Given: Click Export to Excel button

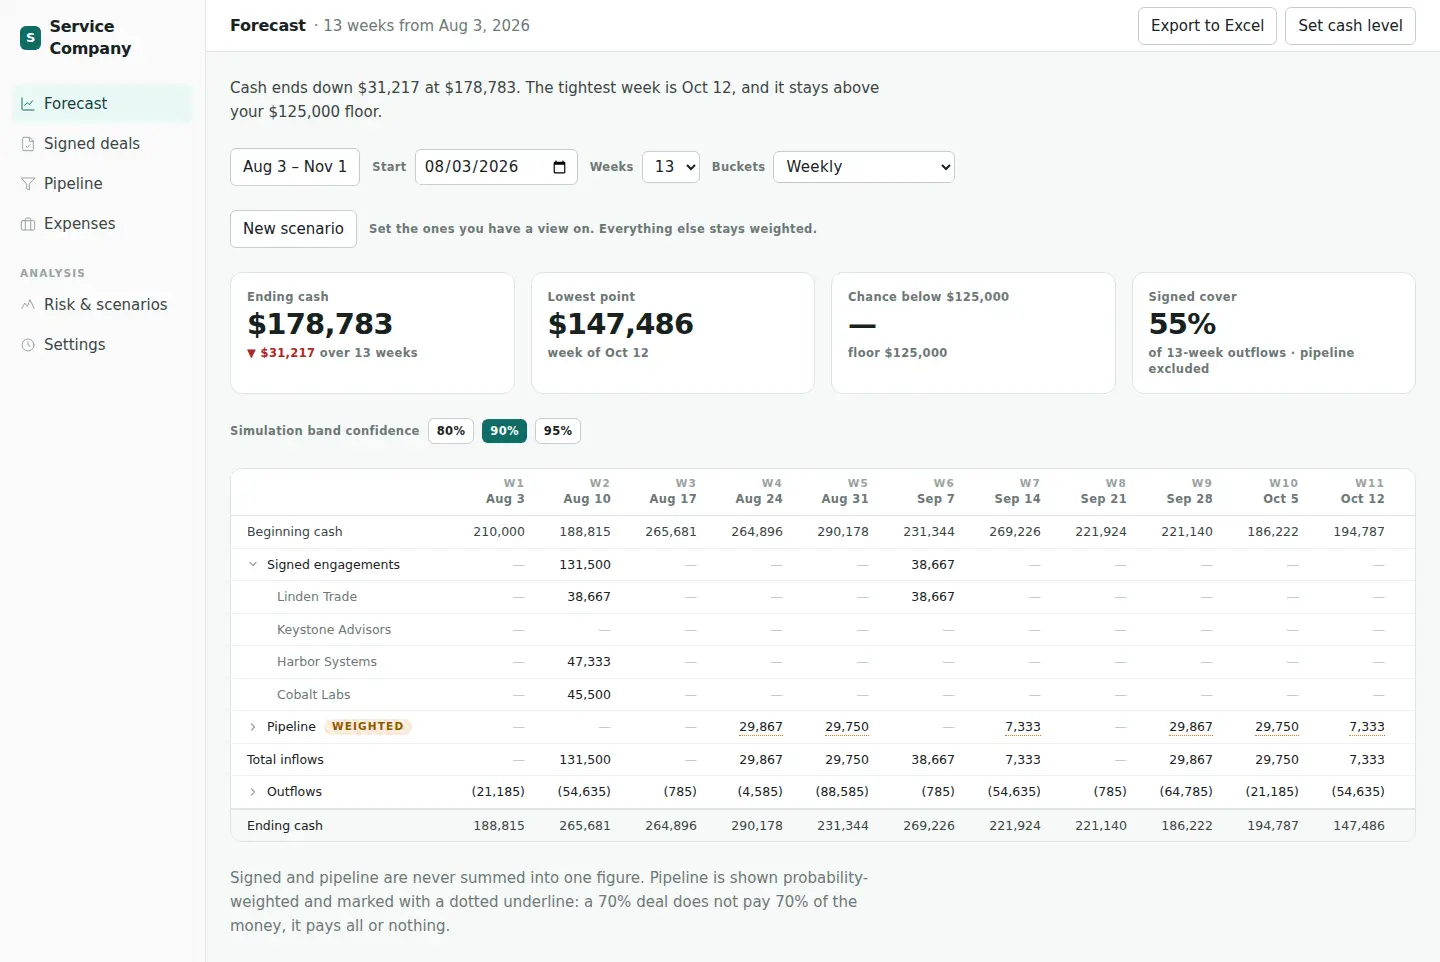Looking at the screenshot, I should coord(1207,26).
